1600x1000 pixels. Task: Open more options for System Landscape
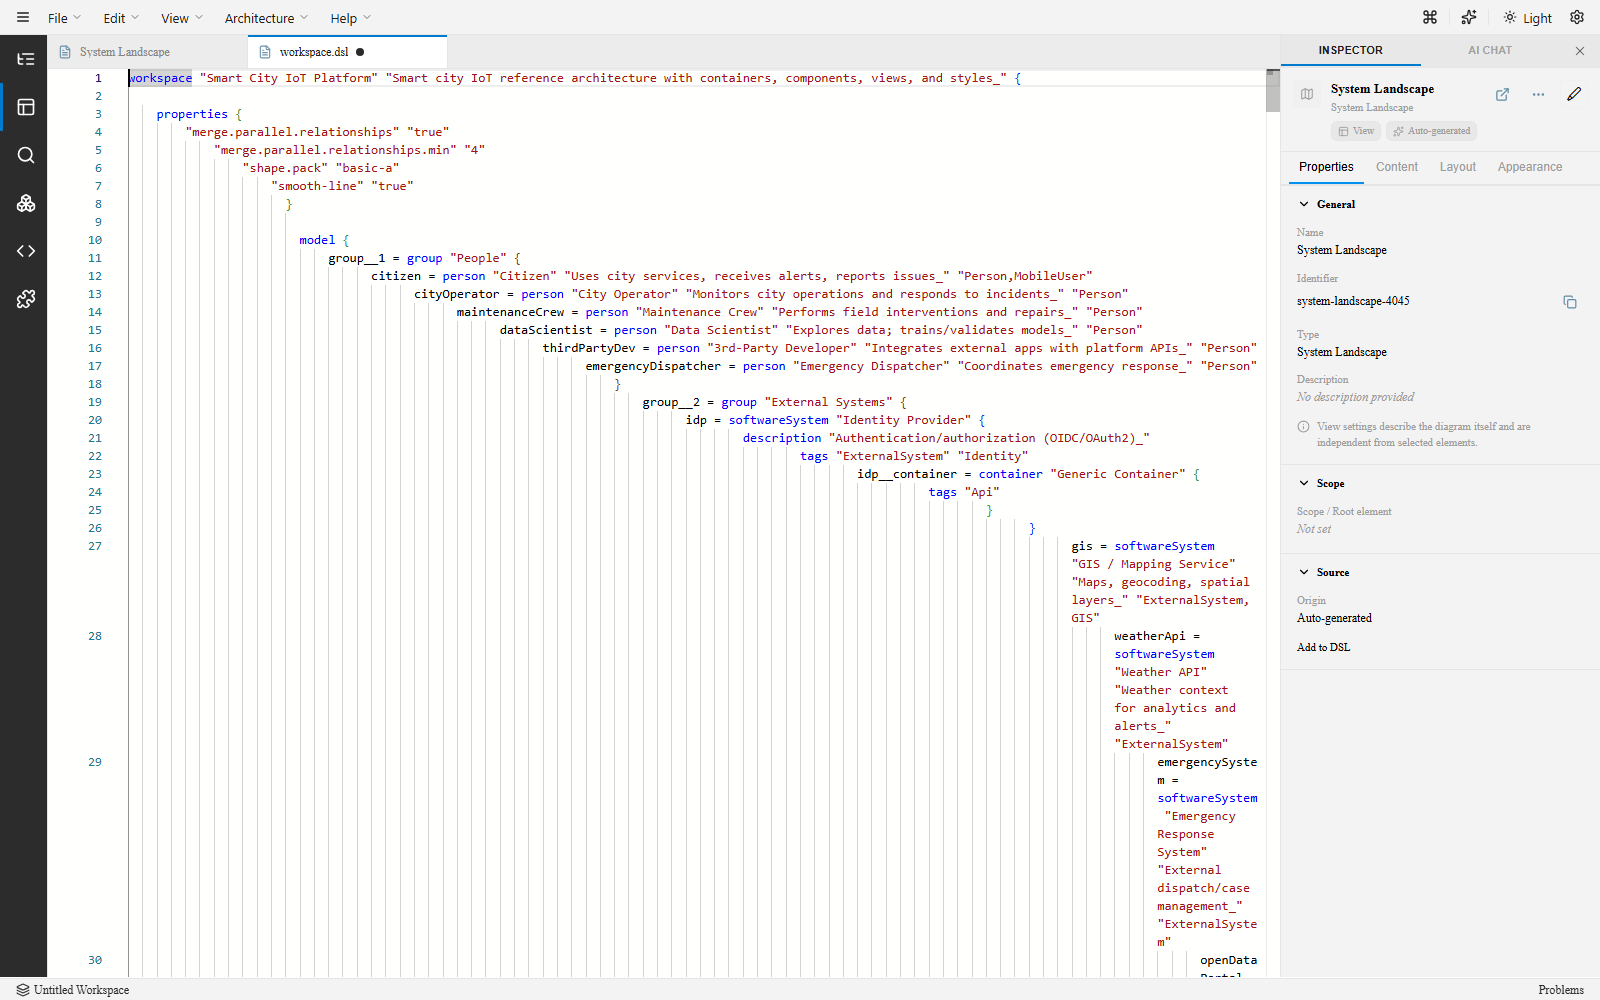(x=1538, y=95)
